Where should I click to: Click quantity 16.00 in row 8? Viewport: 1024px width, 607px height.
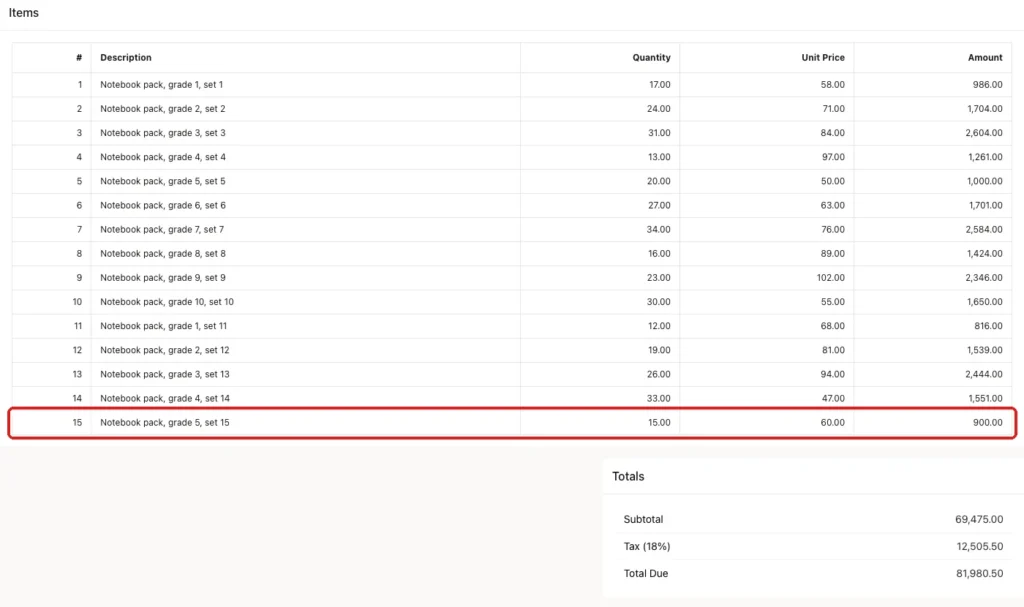(659, 254)
